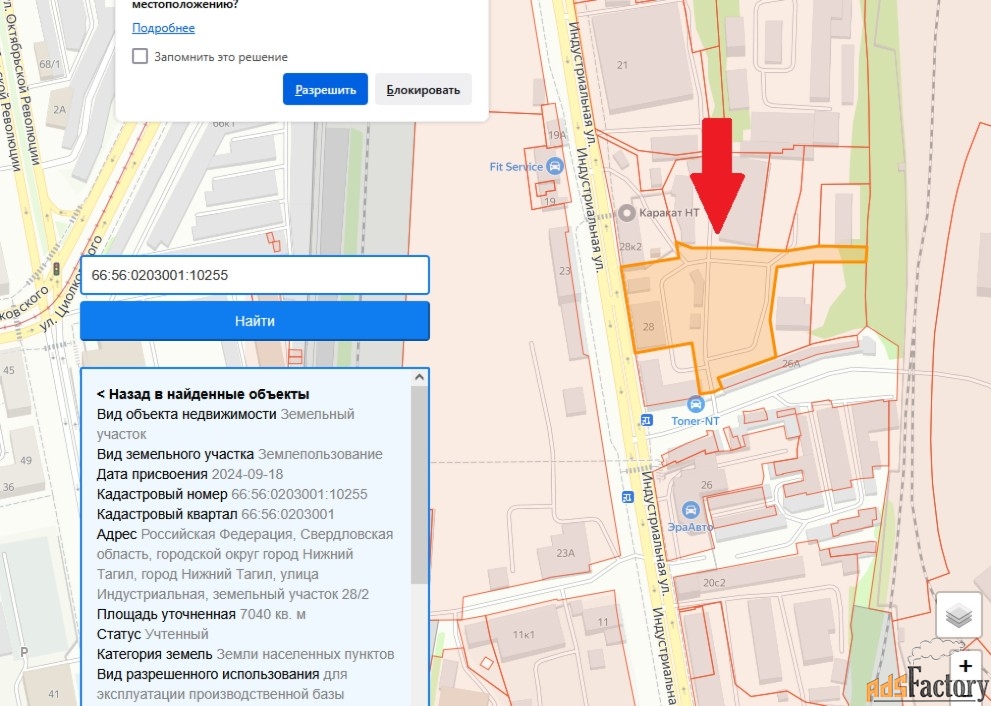
Task: Click the Блокировать button
Action: coord(423,89)
